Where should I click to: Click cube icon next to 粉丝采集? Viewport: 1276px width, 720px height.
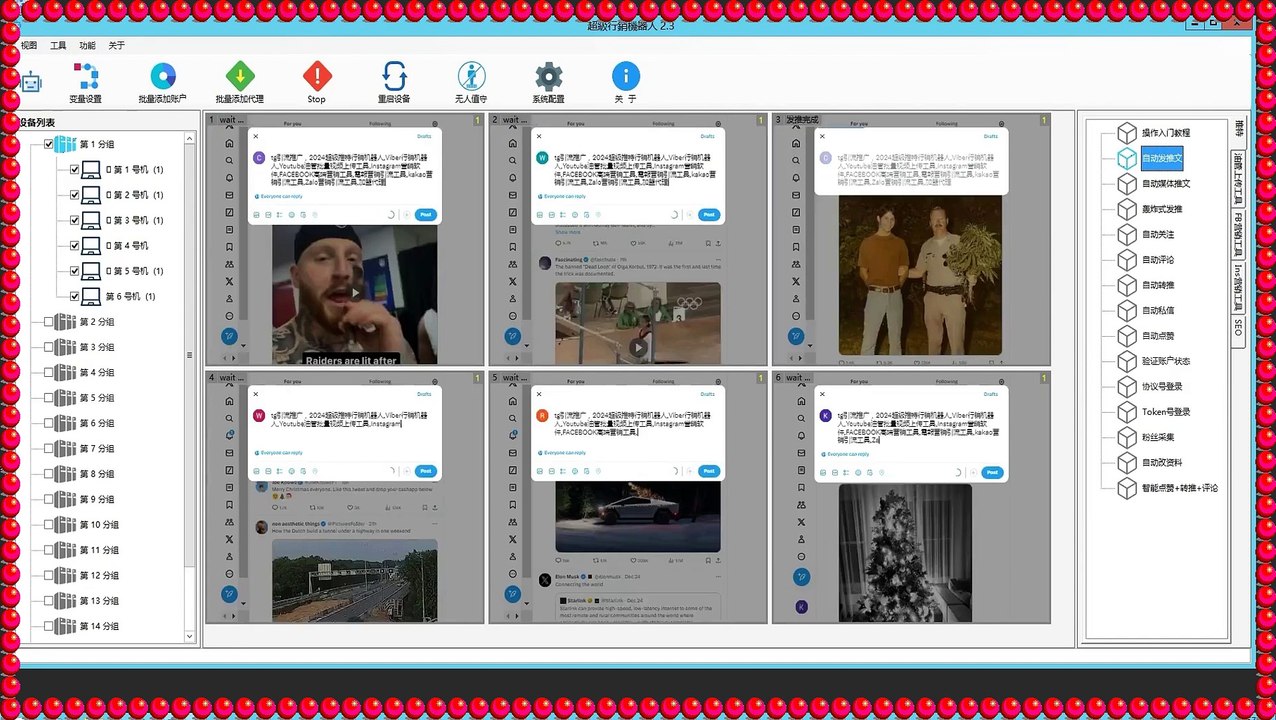coord(1127,437)
